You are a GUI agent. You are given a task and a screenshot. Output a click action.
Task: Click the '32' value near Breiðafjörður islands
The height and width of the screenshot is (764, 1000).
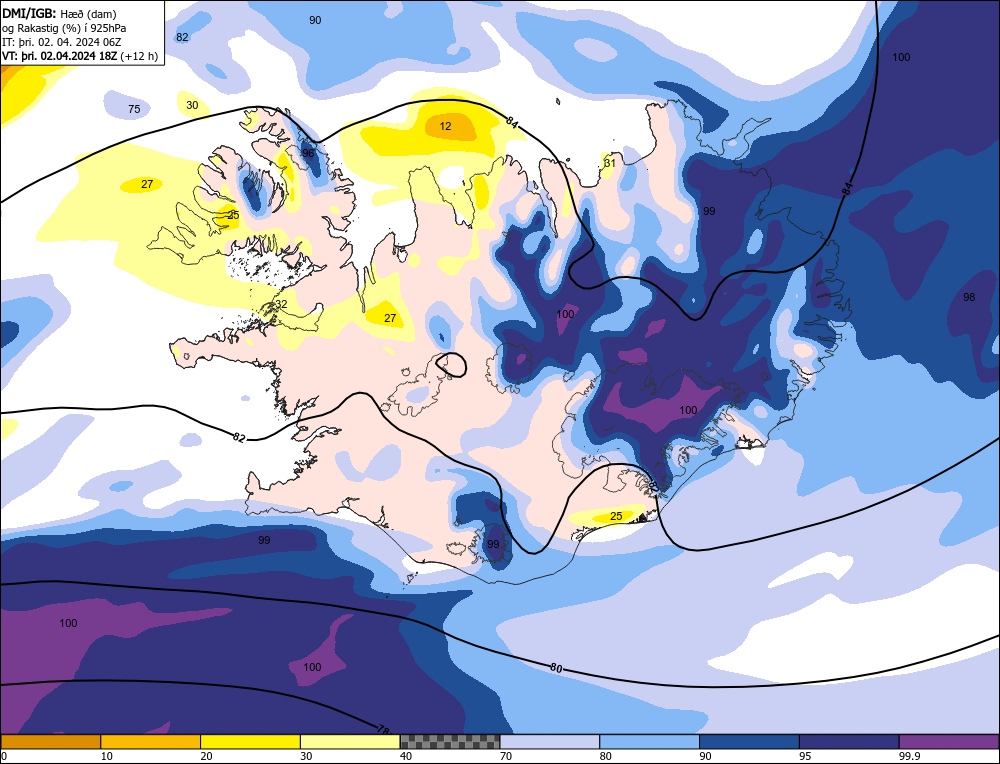[x=281, y=304]
